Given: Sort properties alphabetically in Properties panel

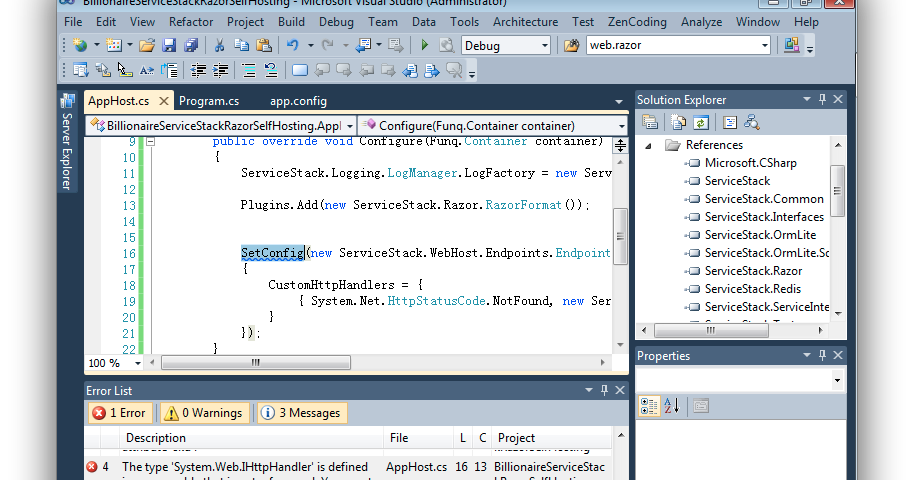Looking at the screenshot, I should click(672, 406).
